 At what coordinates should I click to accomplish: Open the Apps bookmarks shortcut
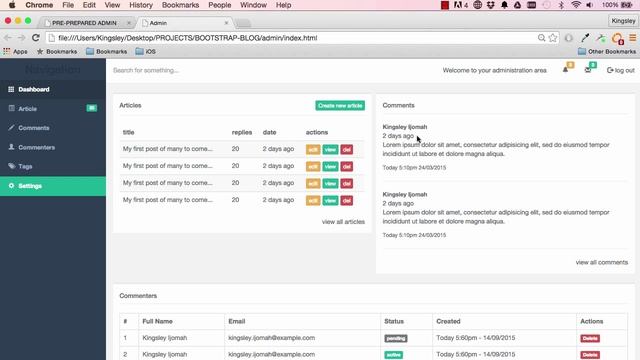tap(16, 51)
